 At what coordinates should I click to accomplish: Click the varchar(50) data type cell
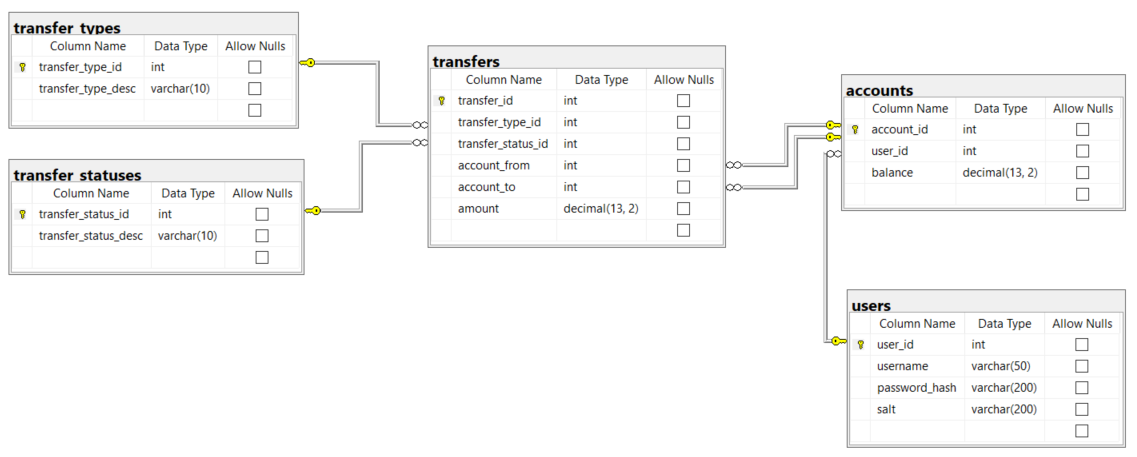(1002, 366)
